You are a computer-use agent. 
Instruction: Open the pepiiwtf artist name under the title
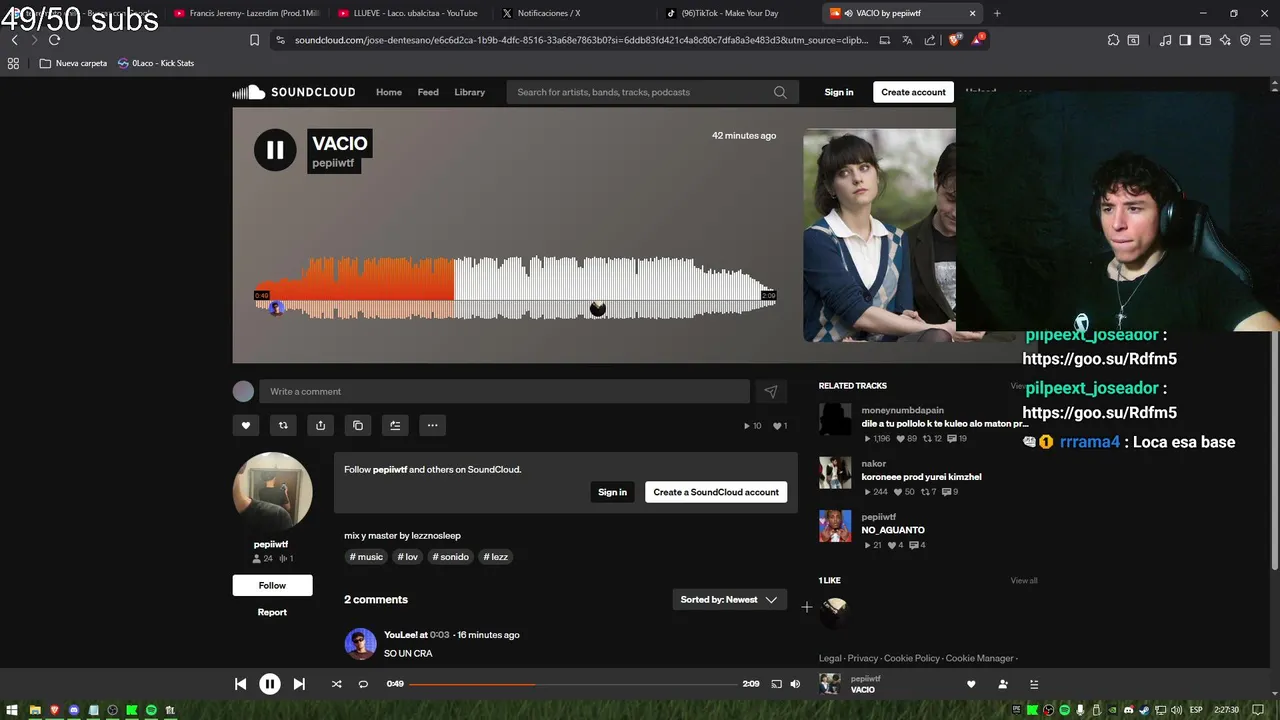point(333,164)
